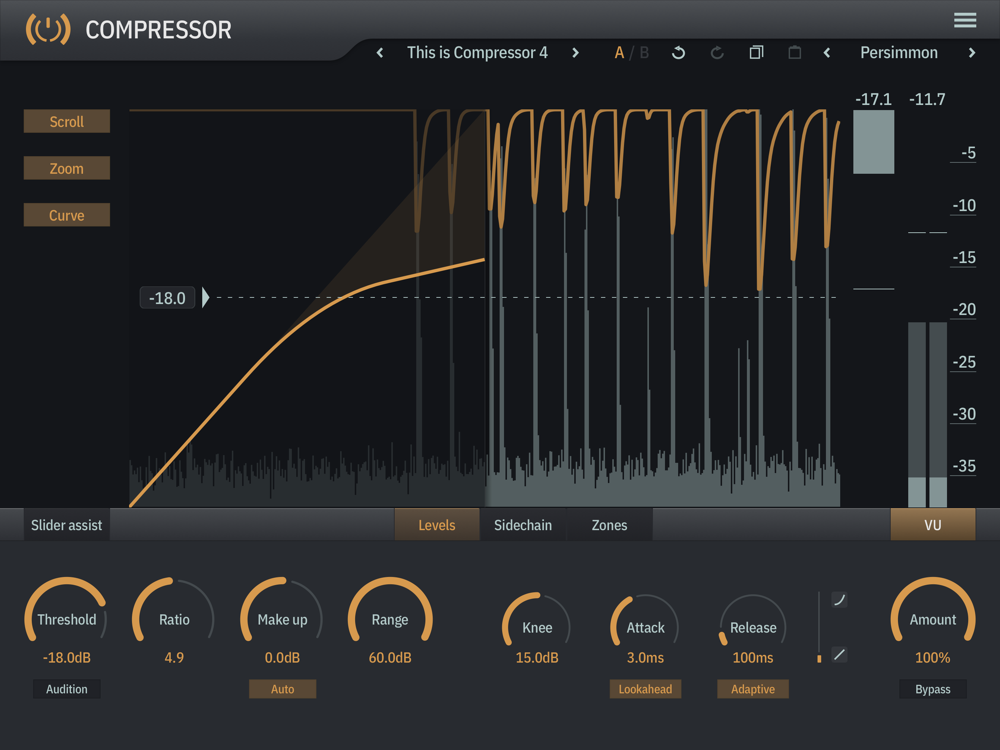This screenshot has height=750, width=1000.
Task: Click the undo icon
Action: (679, 53)
